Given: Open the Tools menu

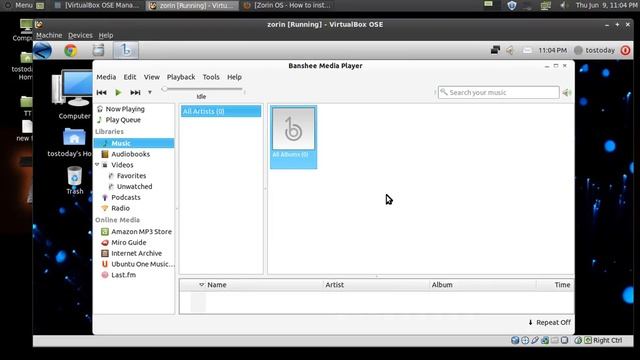Looking at the screenshot, I should pos(211,77).
